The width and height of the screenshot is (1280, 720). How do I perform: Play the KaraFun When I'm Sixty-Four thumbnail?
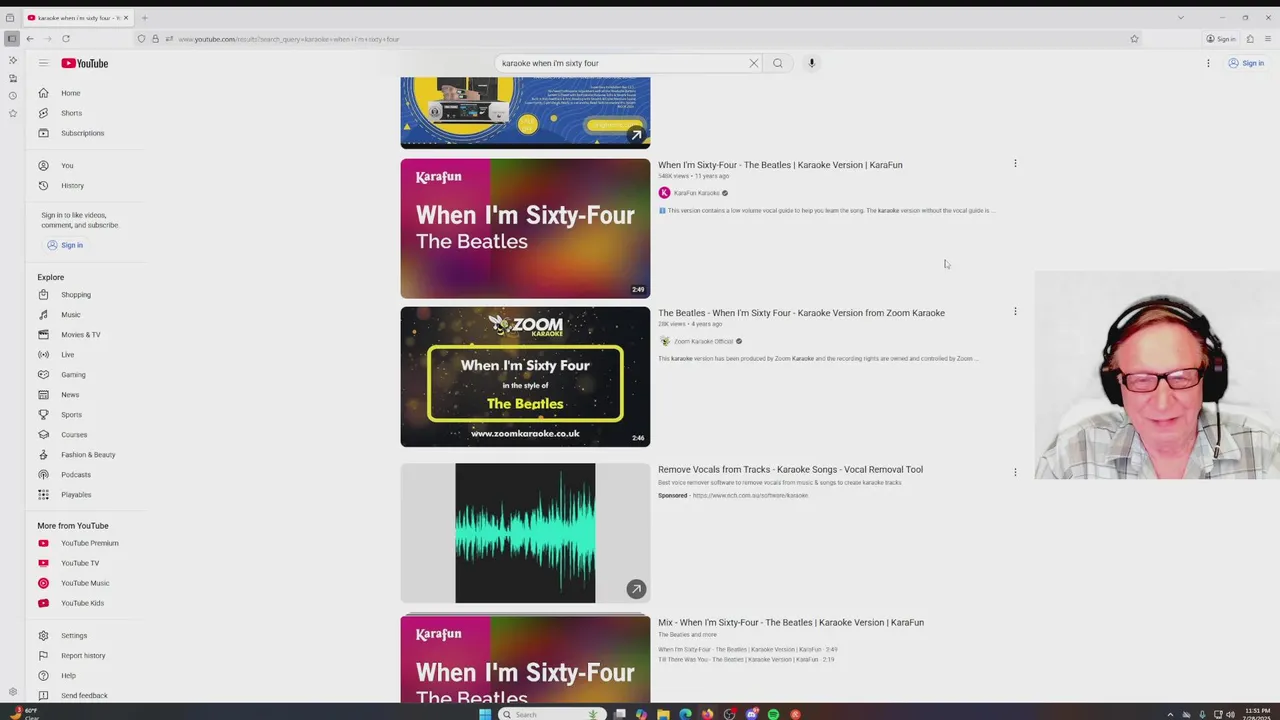point(525,229)
